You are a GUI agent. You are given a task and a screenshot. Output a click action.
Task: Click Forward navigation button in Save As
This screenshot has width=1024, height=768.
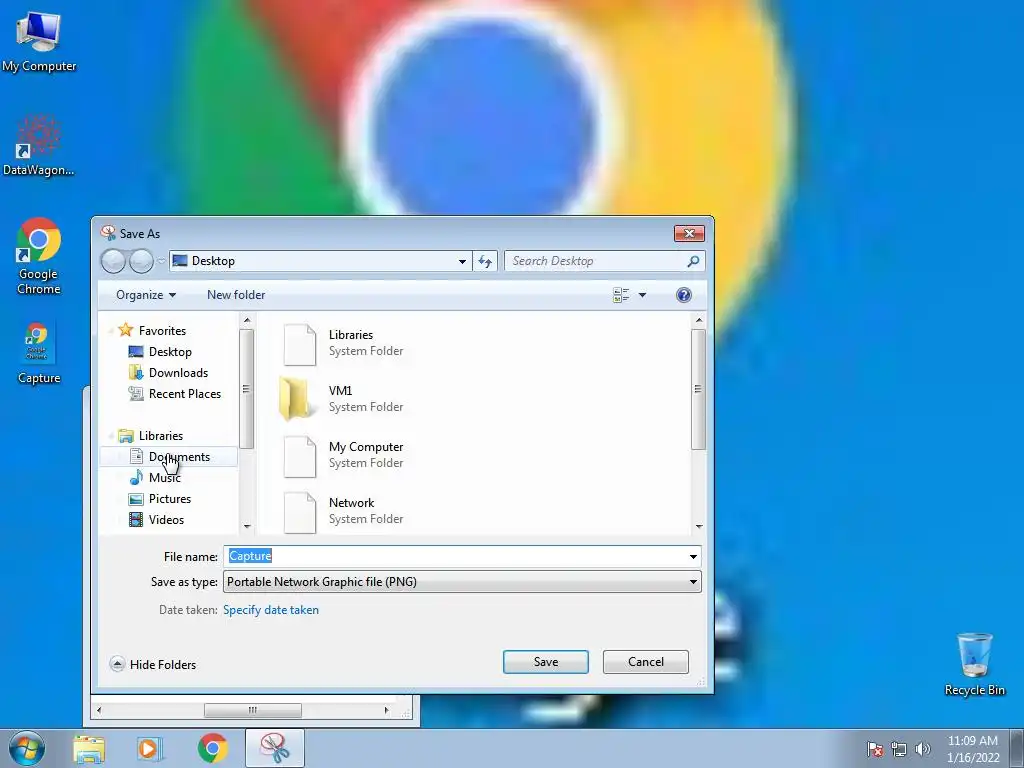141,261
